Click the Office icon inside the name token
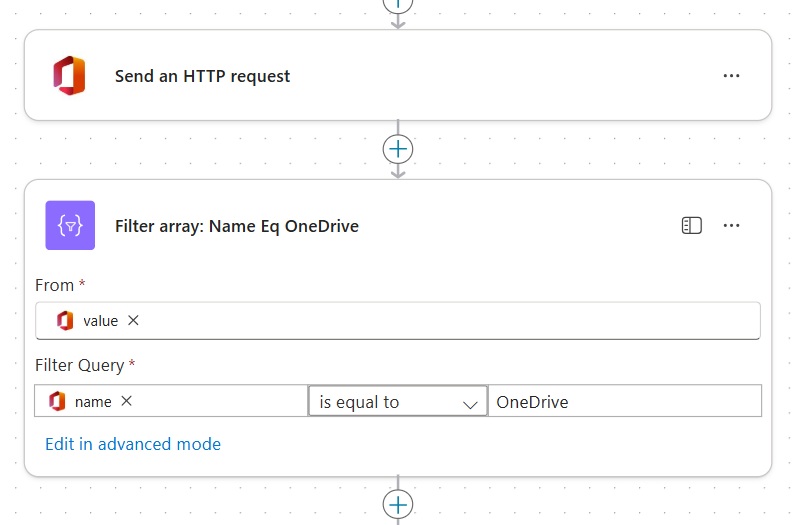Viewport: 800px width, 525px height. 57,401
